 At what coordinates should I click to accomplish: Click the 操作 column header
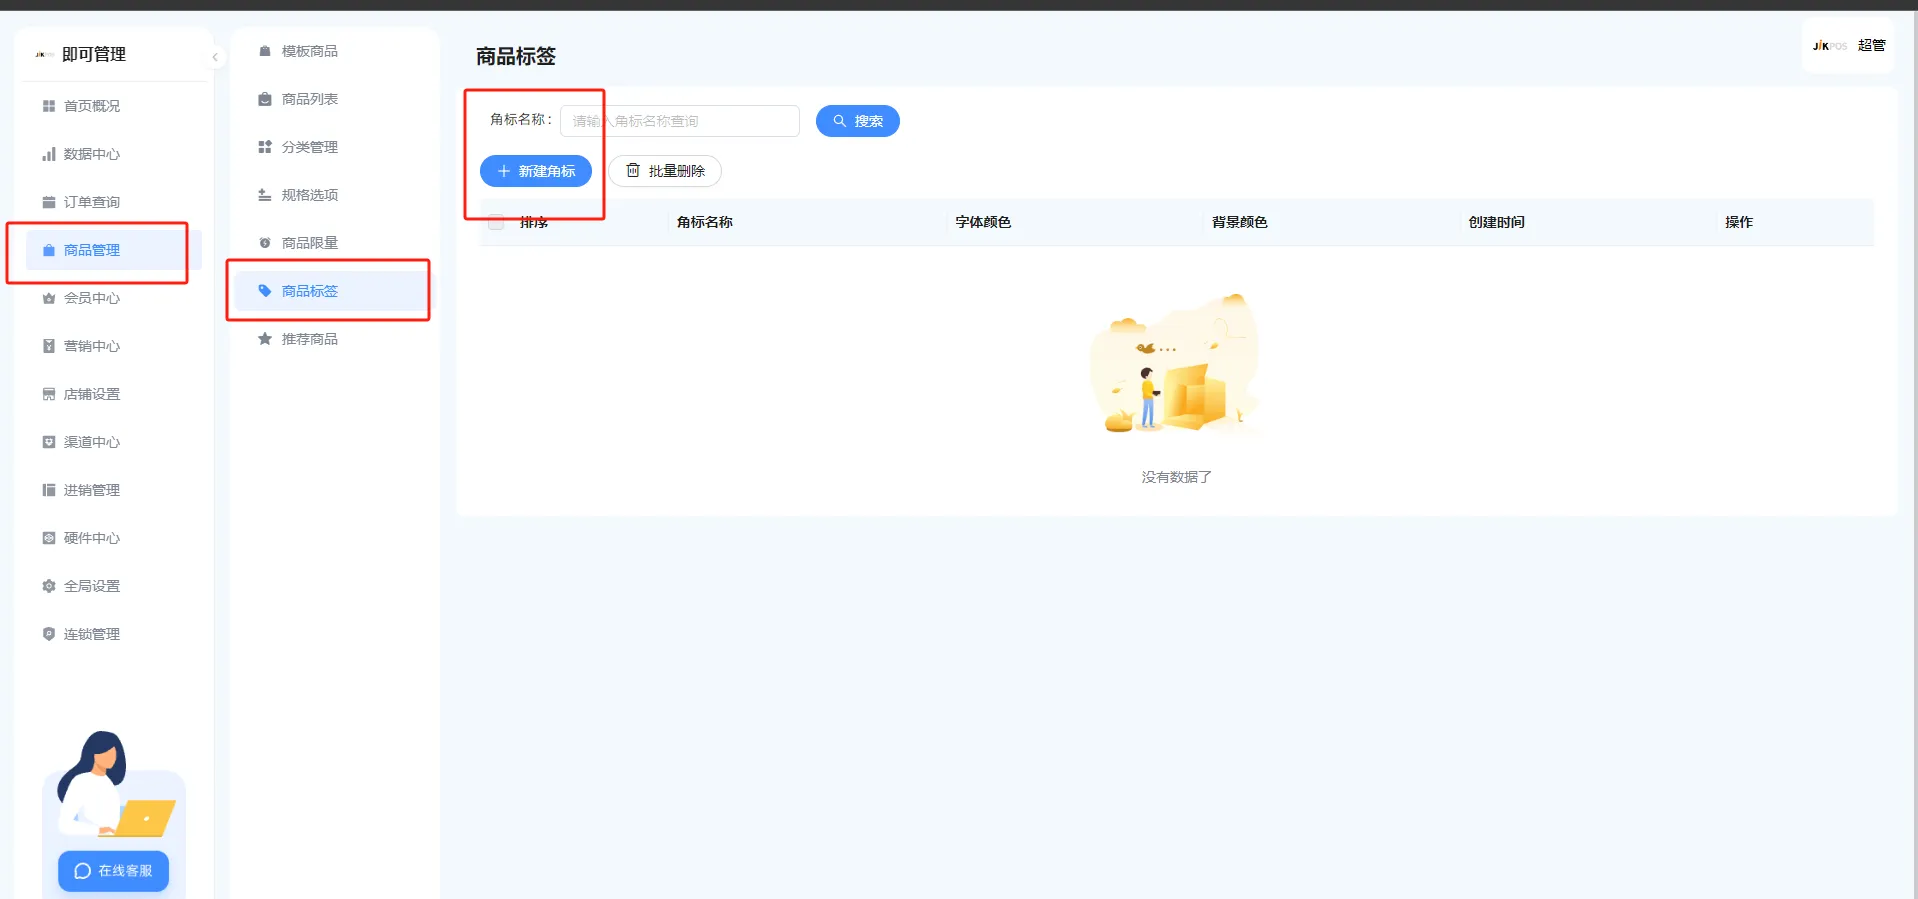(1739, 222)
